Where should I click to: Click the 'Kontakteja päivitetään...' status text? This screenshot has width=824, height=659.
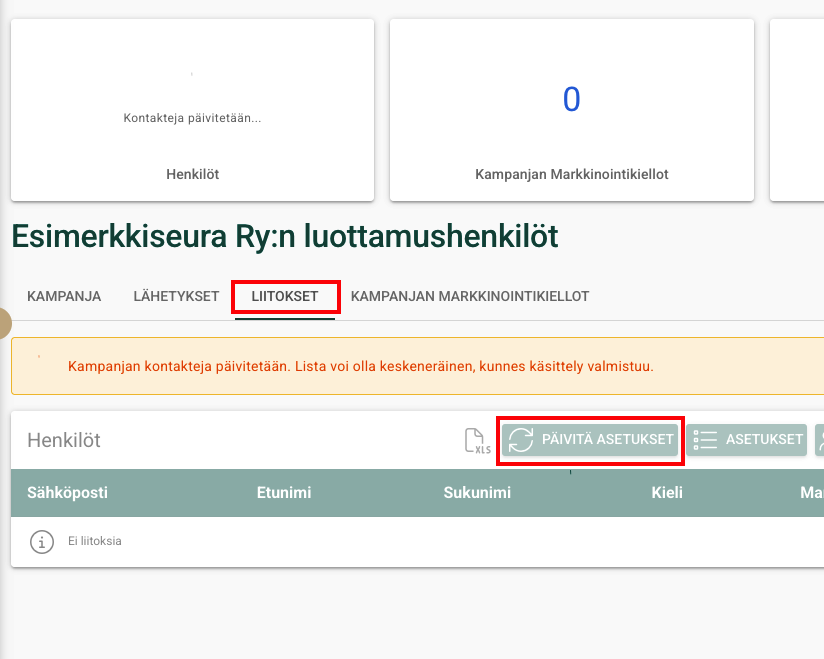(x=192, y=118)
